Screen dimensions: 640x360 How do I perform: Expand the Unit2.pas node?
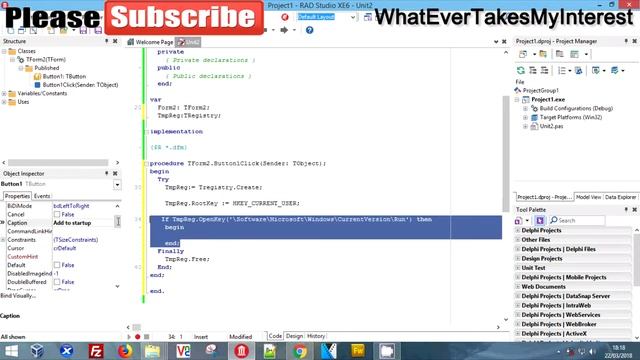[x=526, y=127]
